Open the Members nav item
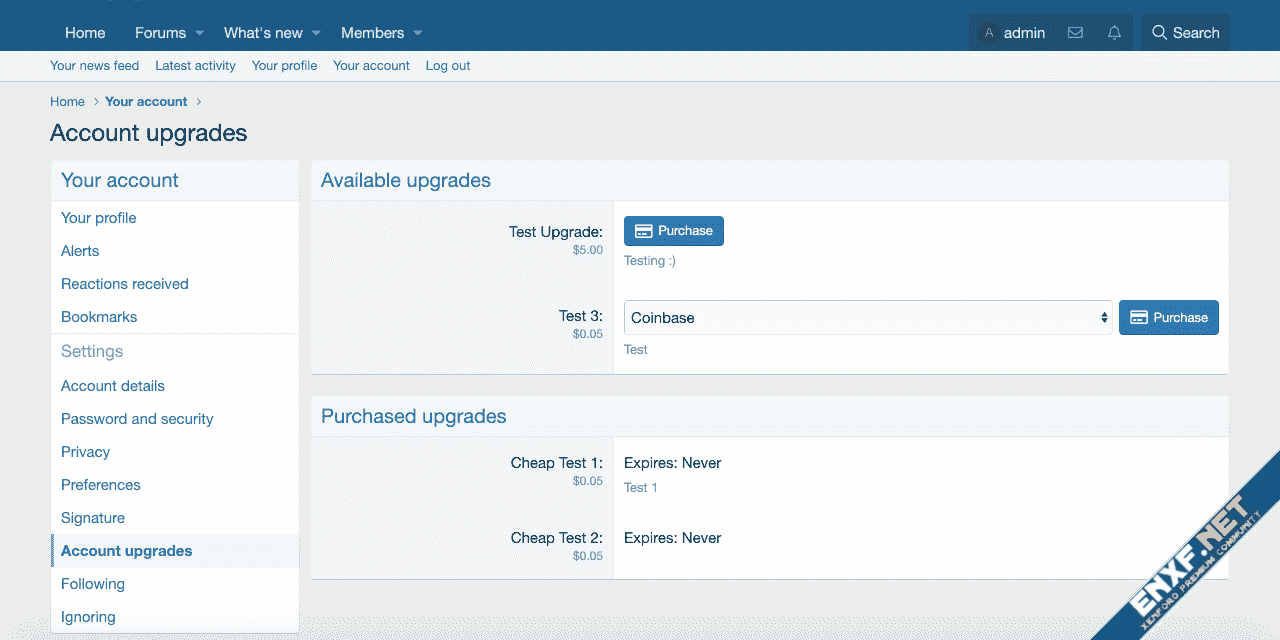Image resolution: width=1280 pixels, height=640 pixels. tap(372, 33)
